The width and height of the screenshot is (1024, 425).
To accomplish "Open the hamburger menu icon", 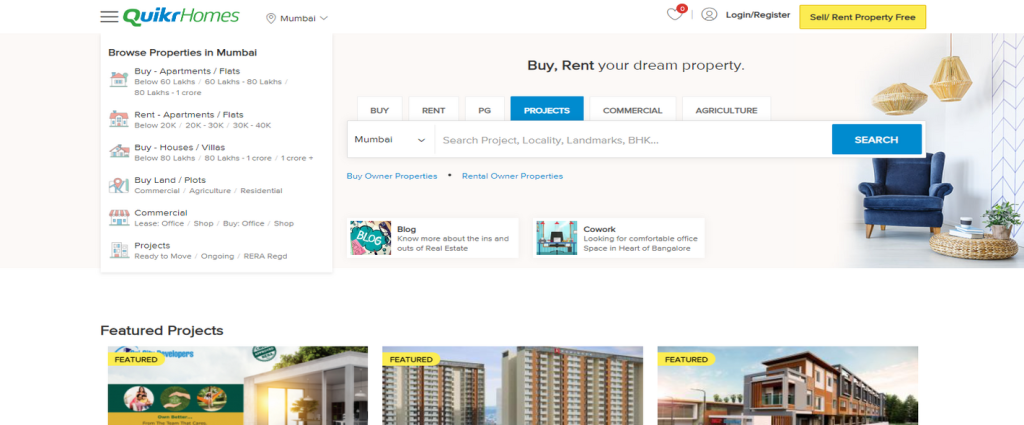I will pyautogui.click(x=109, y=17).
